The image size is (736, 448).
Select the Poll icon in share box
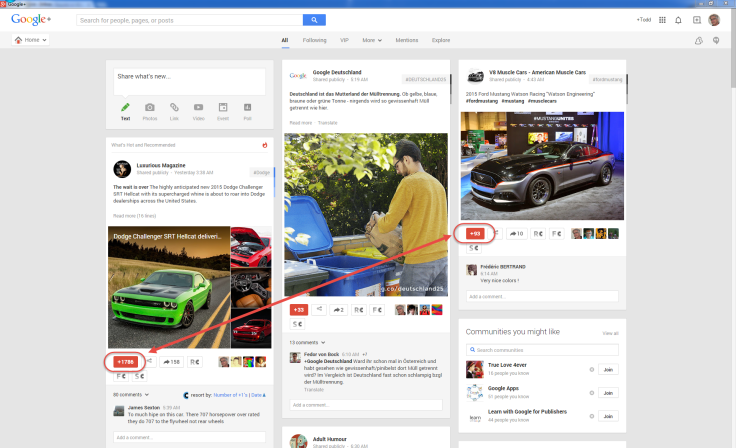pos(247,108)
